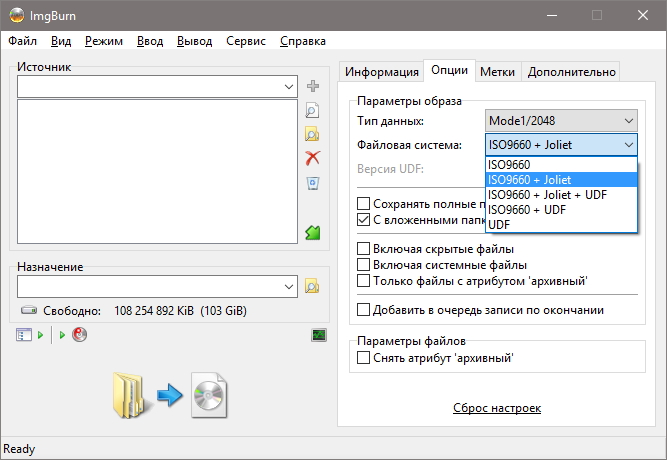Click the red disc burn icon
The width and height of the screenshot is (667, 460).
tap(79, 334)
